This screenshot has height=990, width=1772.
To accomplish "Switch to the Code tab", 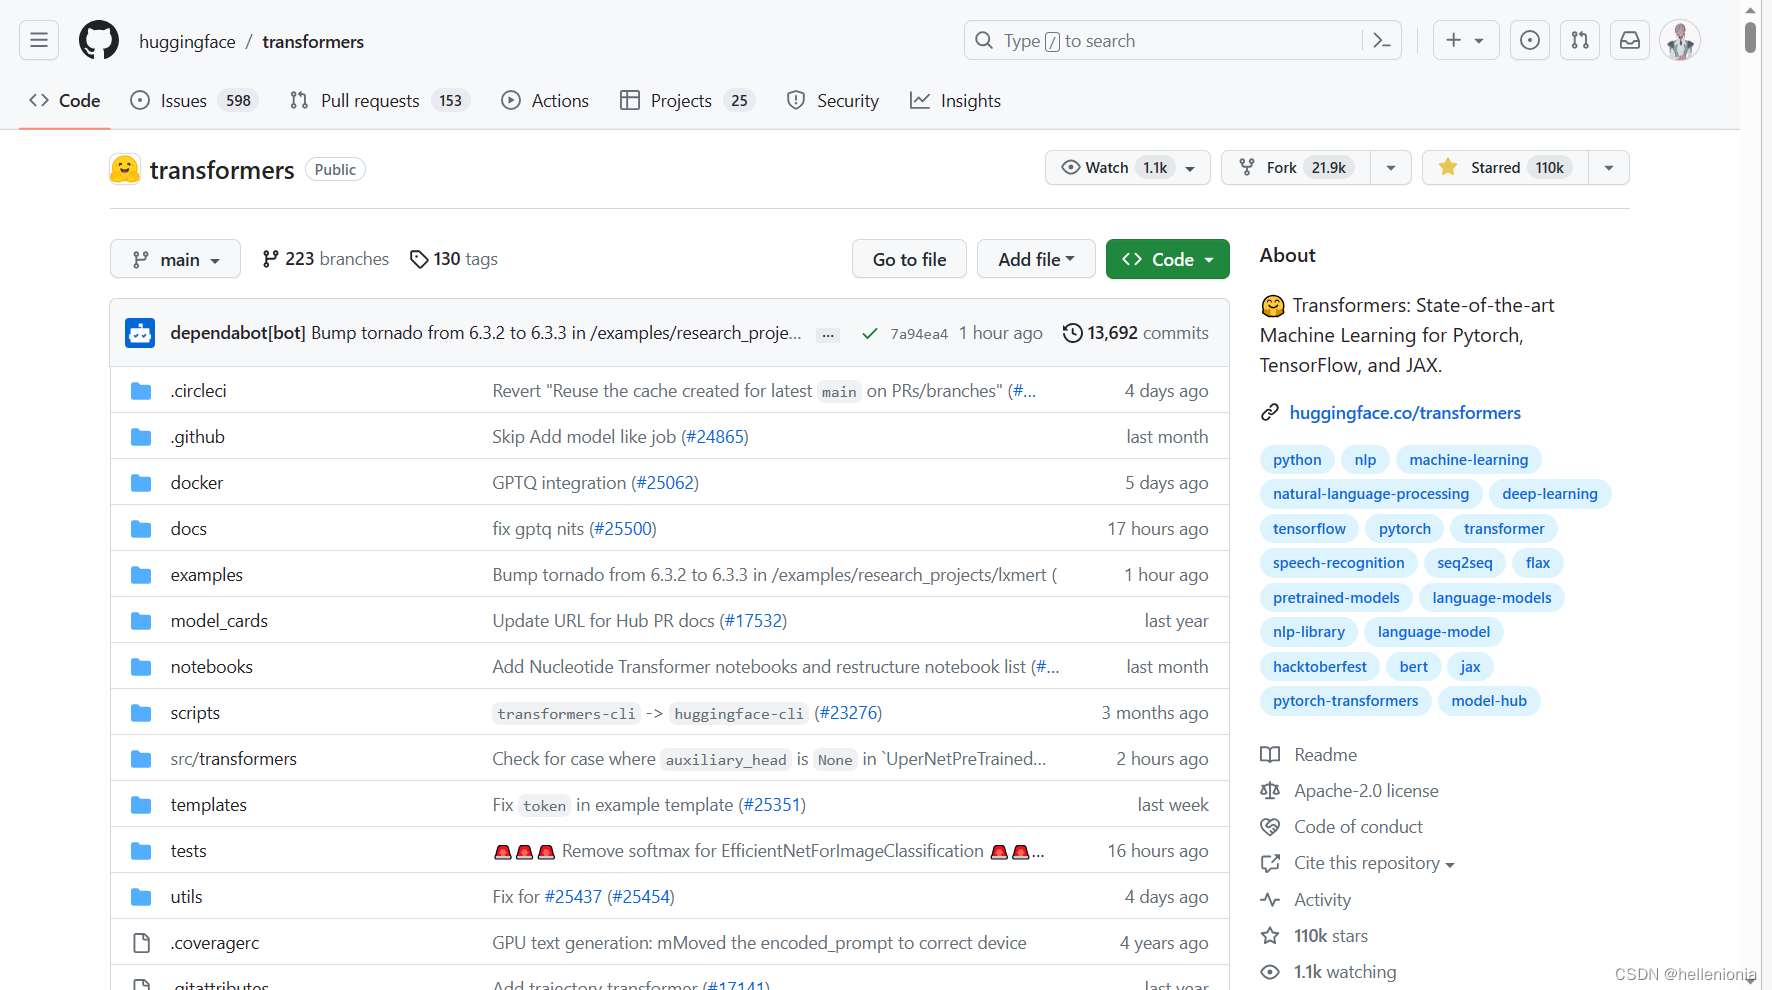I will click(65, 101).
